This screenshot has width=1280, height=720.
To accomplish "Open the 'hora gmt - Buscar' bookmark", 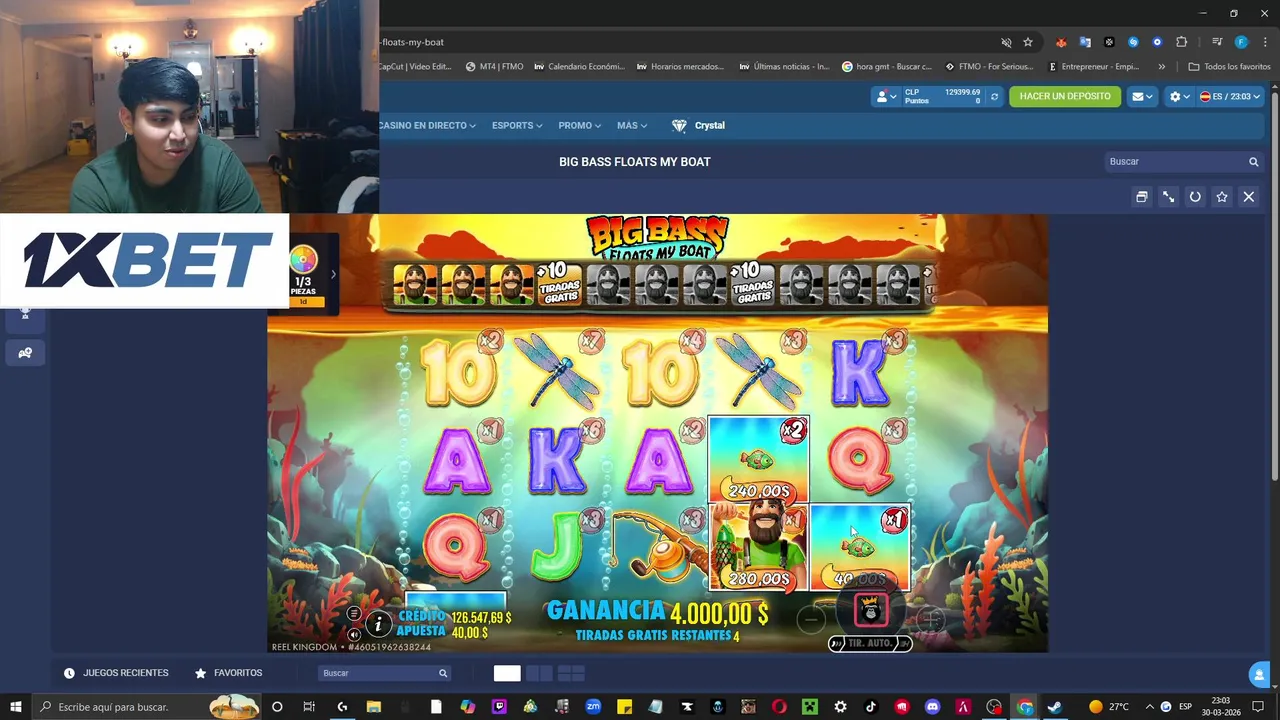I will pyautogui.click(x=887, y=67).
